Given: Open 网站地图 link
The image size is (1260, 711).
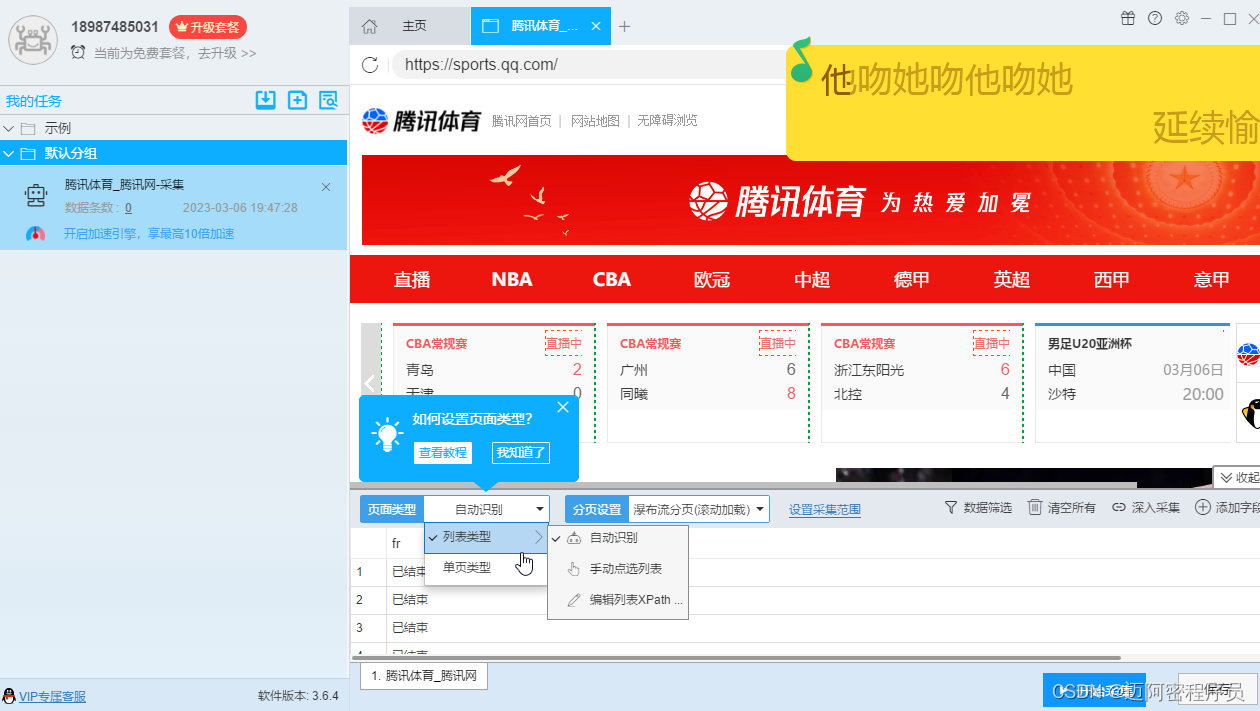Looking at the screenshot, I should click(595, 121).
